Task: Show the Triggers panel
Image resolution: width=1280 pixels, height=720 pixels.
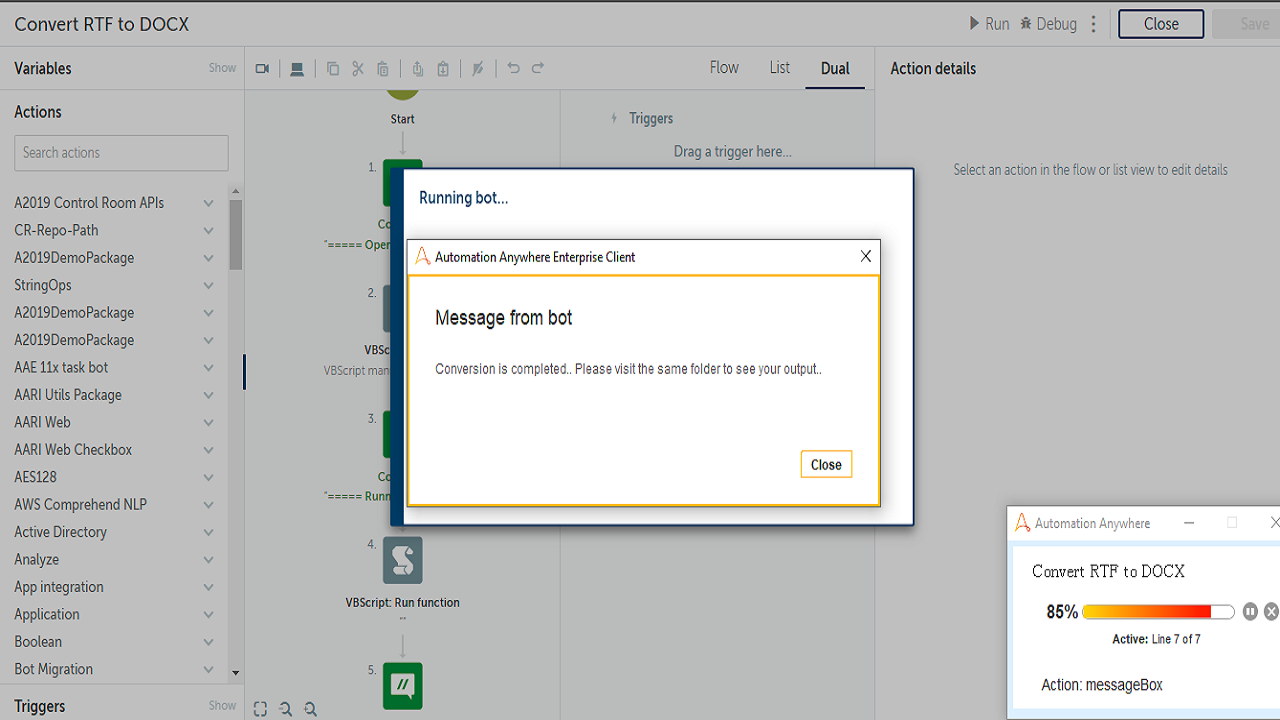Action: [x=222, y=706]
